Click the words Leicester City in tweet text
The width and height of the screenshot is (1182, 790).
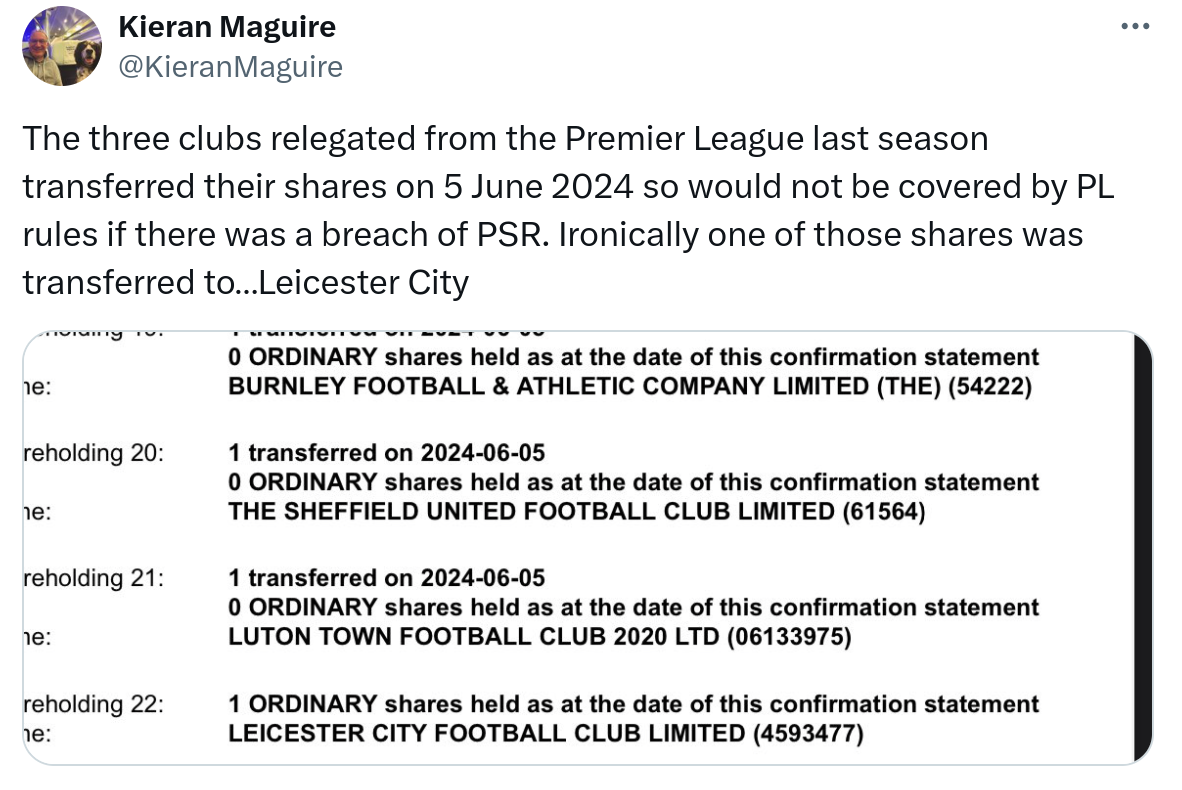tap(363, 283)
